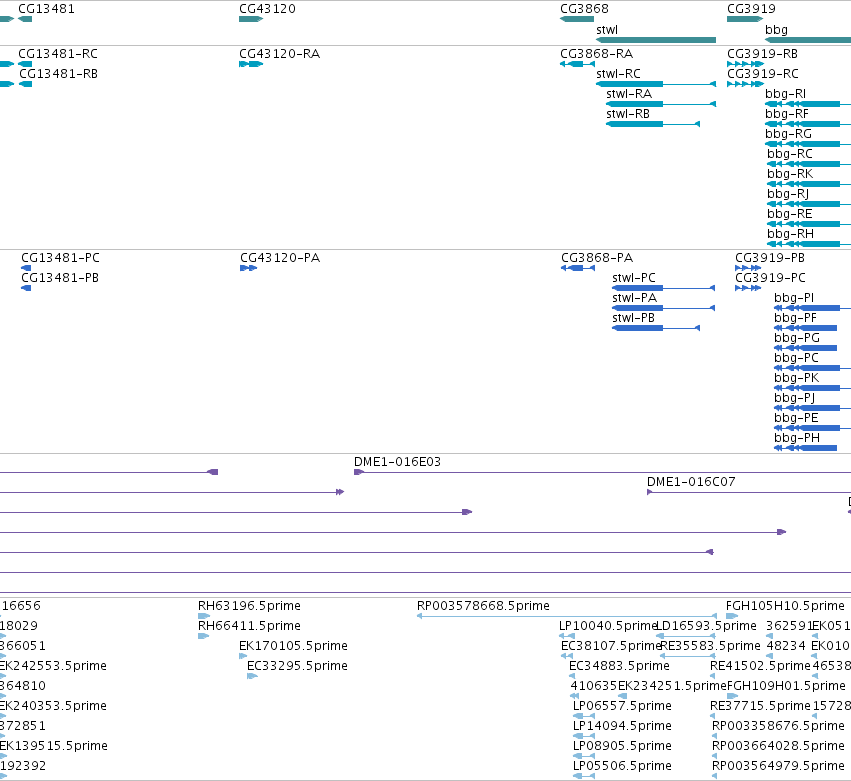Select transcript CG3919-RB
851x781 pixels.
point(745,64)
